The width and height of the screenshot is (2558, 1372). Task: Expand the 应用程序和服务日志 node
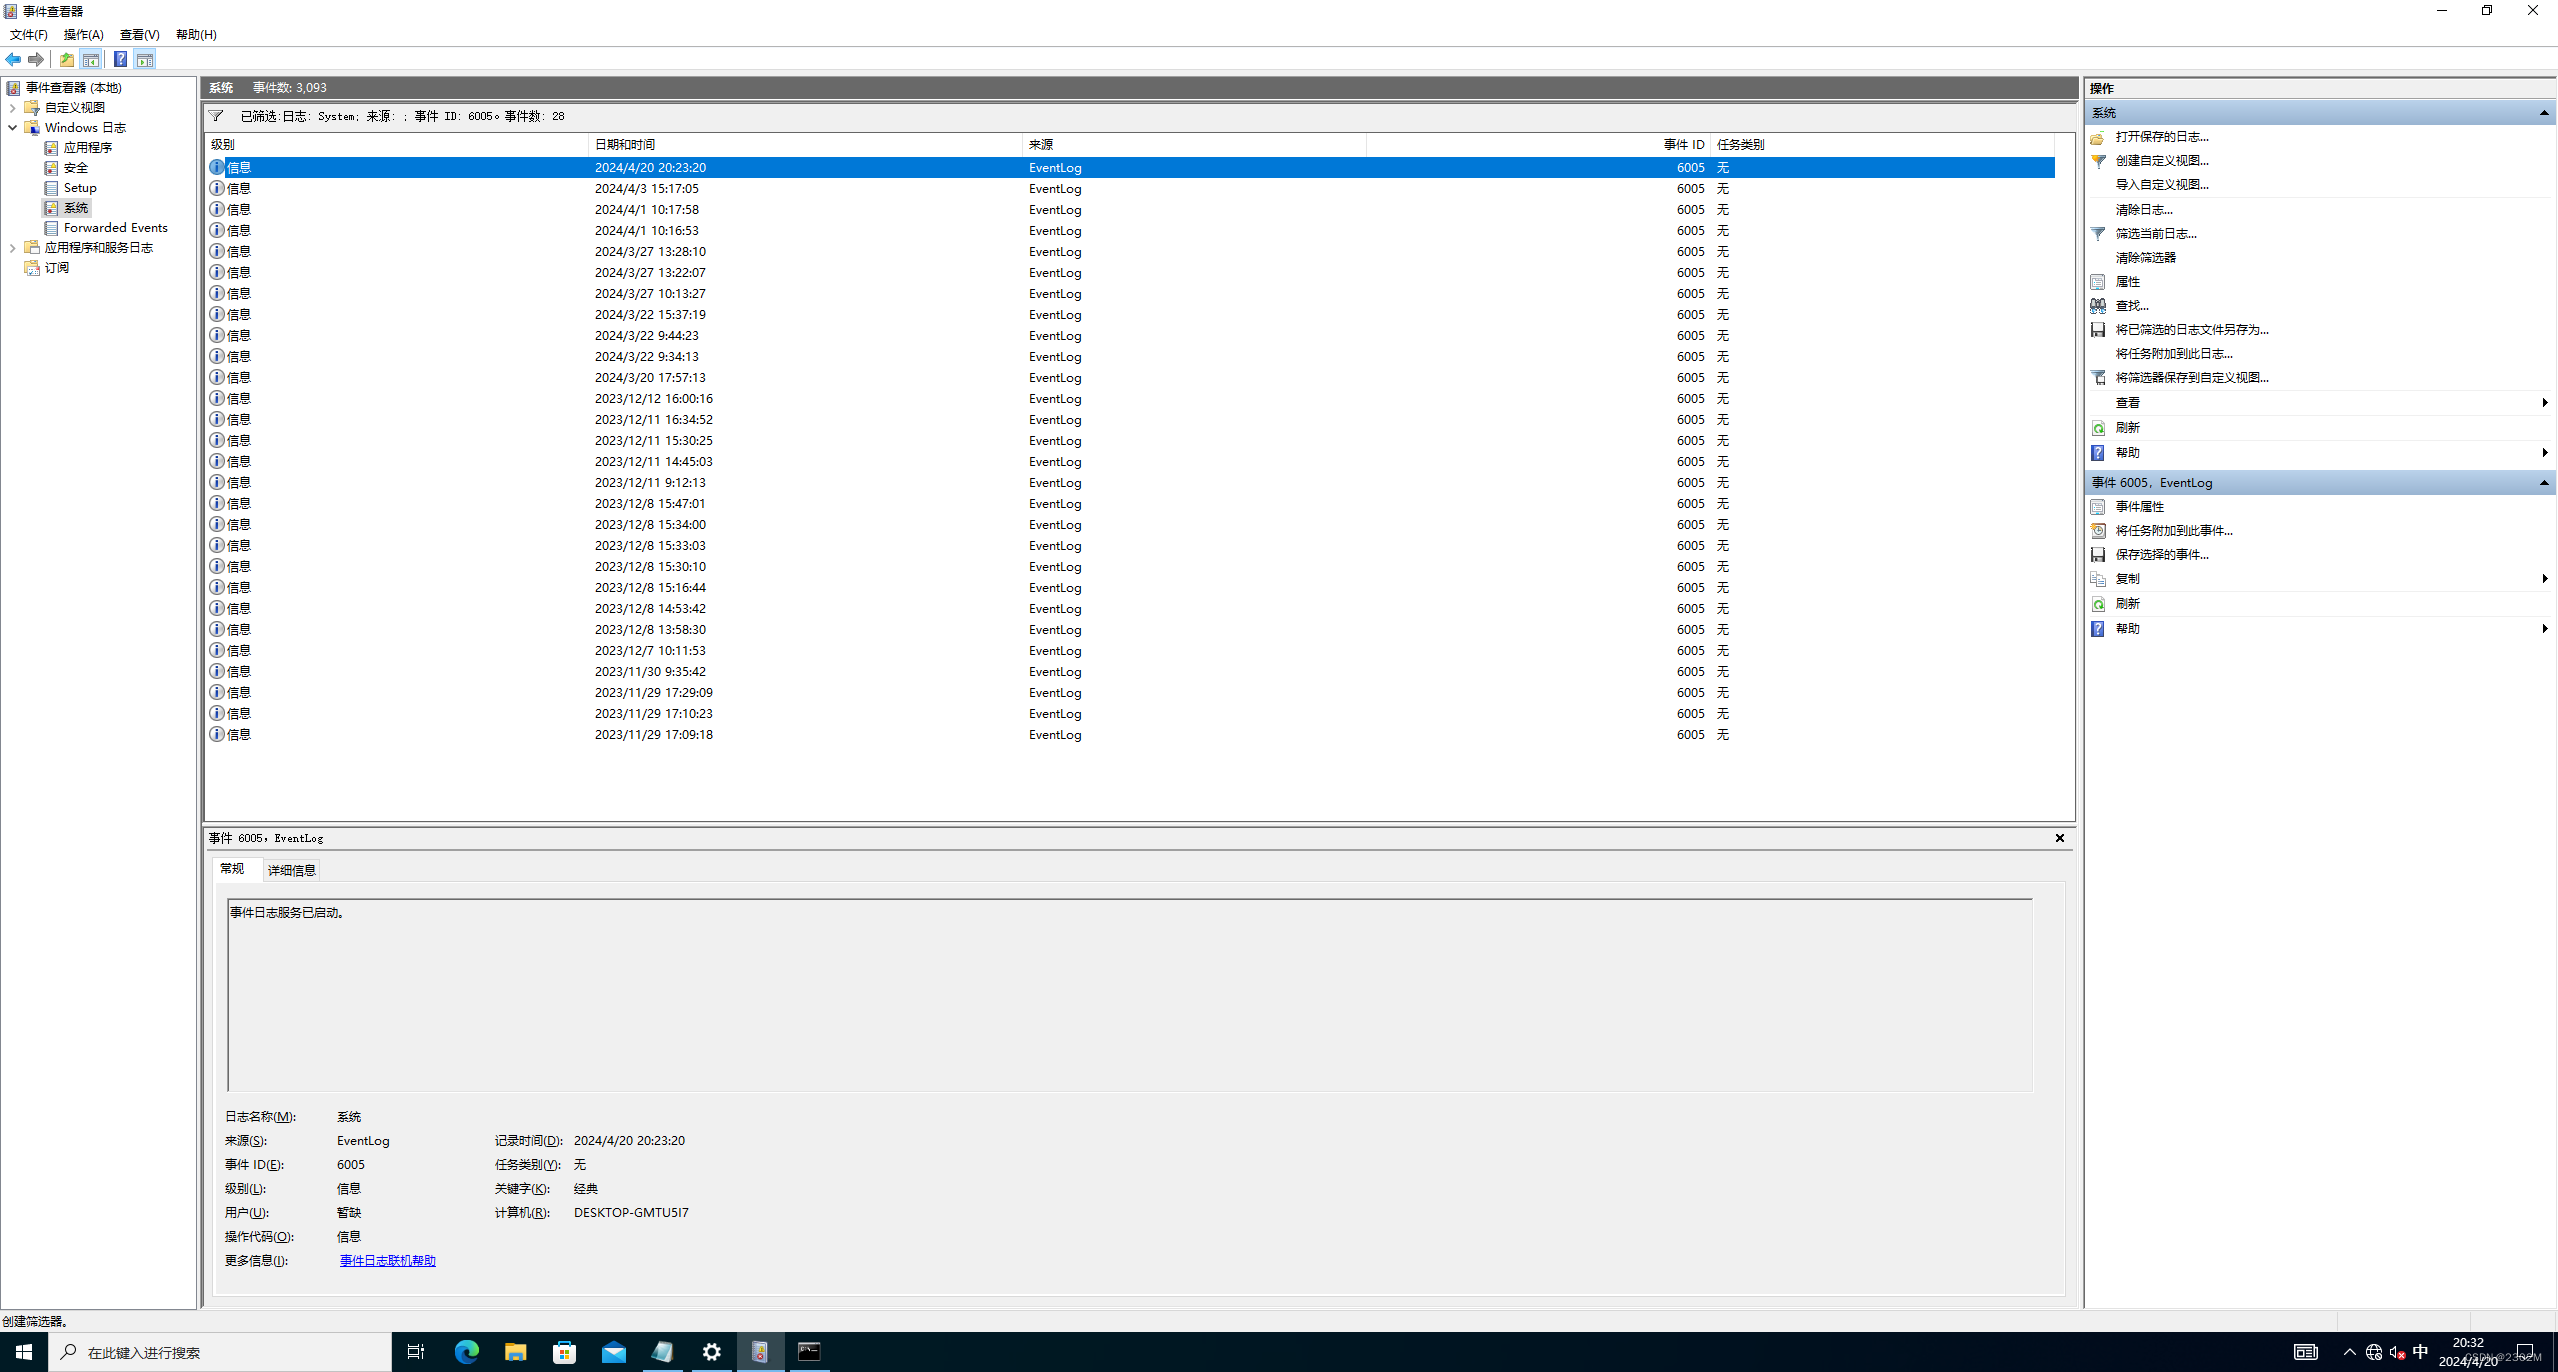(12, 248)
